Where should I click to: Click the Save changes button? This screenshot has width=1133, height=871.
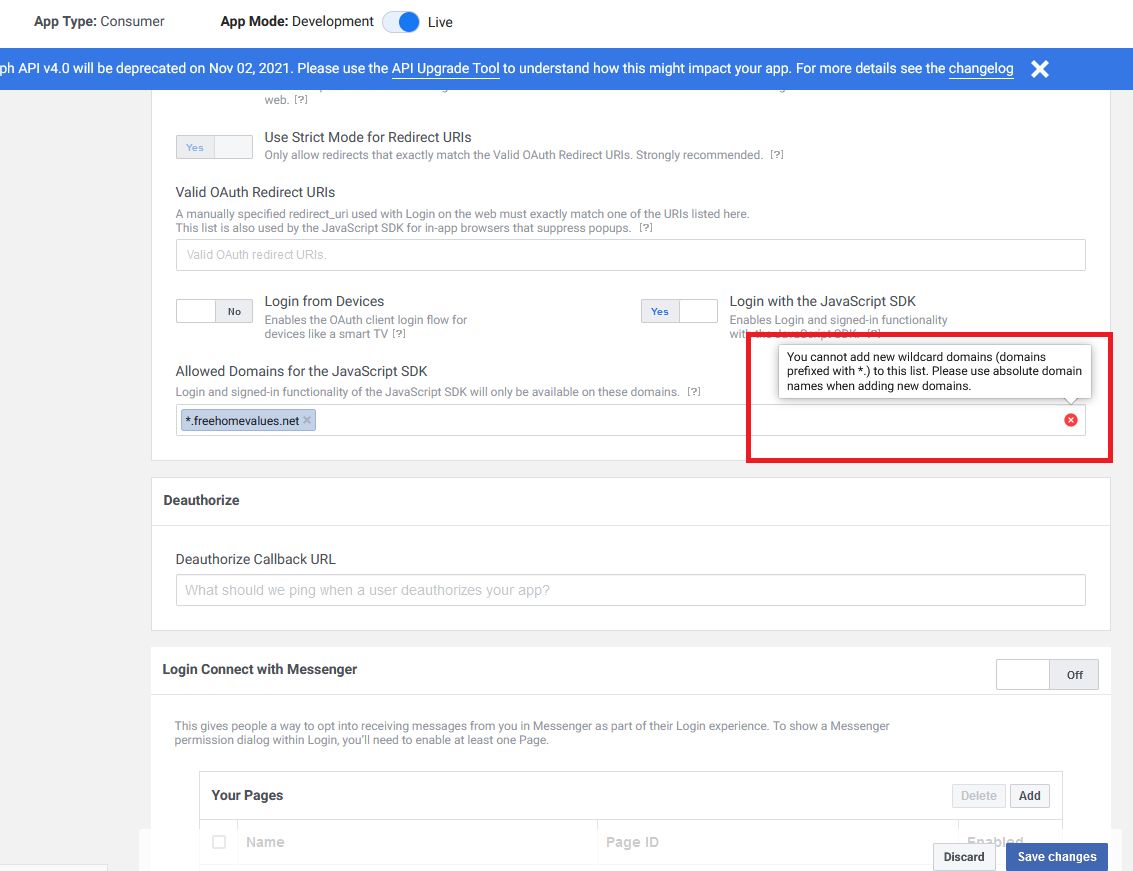pyautogui.click(x=1056, y=857)
